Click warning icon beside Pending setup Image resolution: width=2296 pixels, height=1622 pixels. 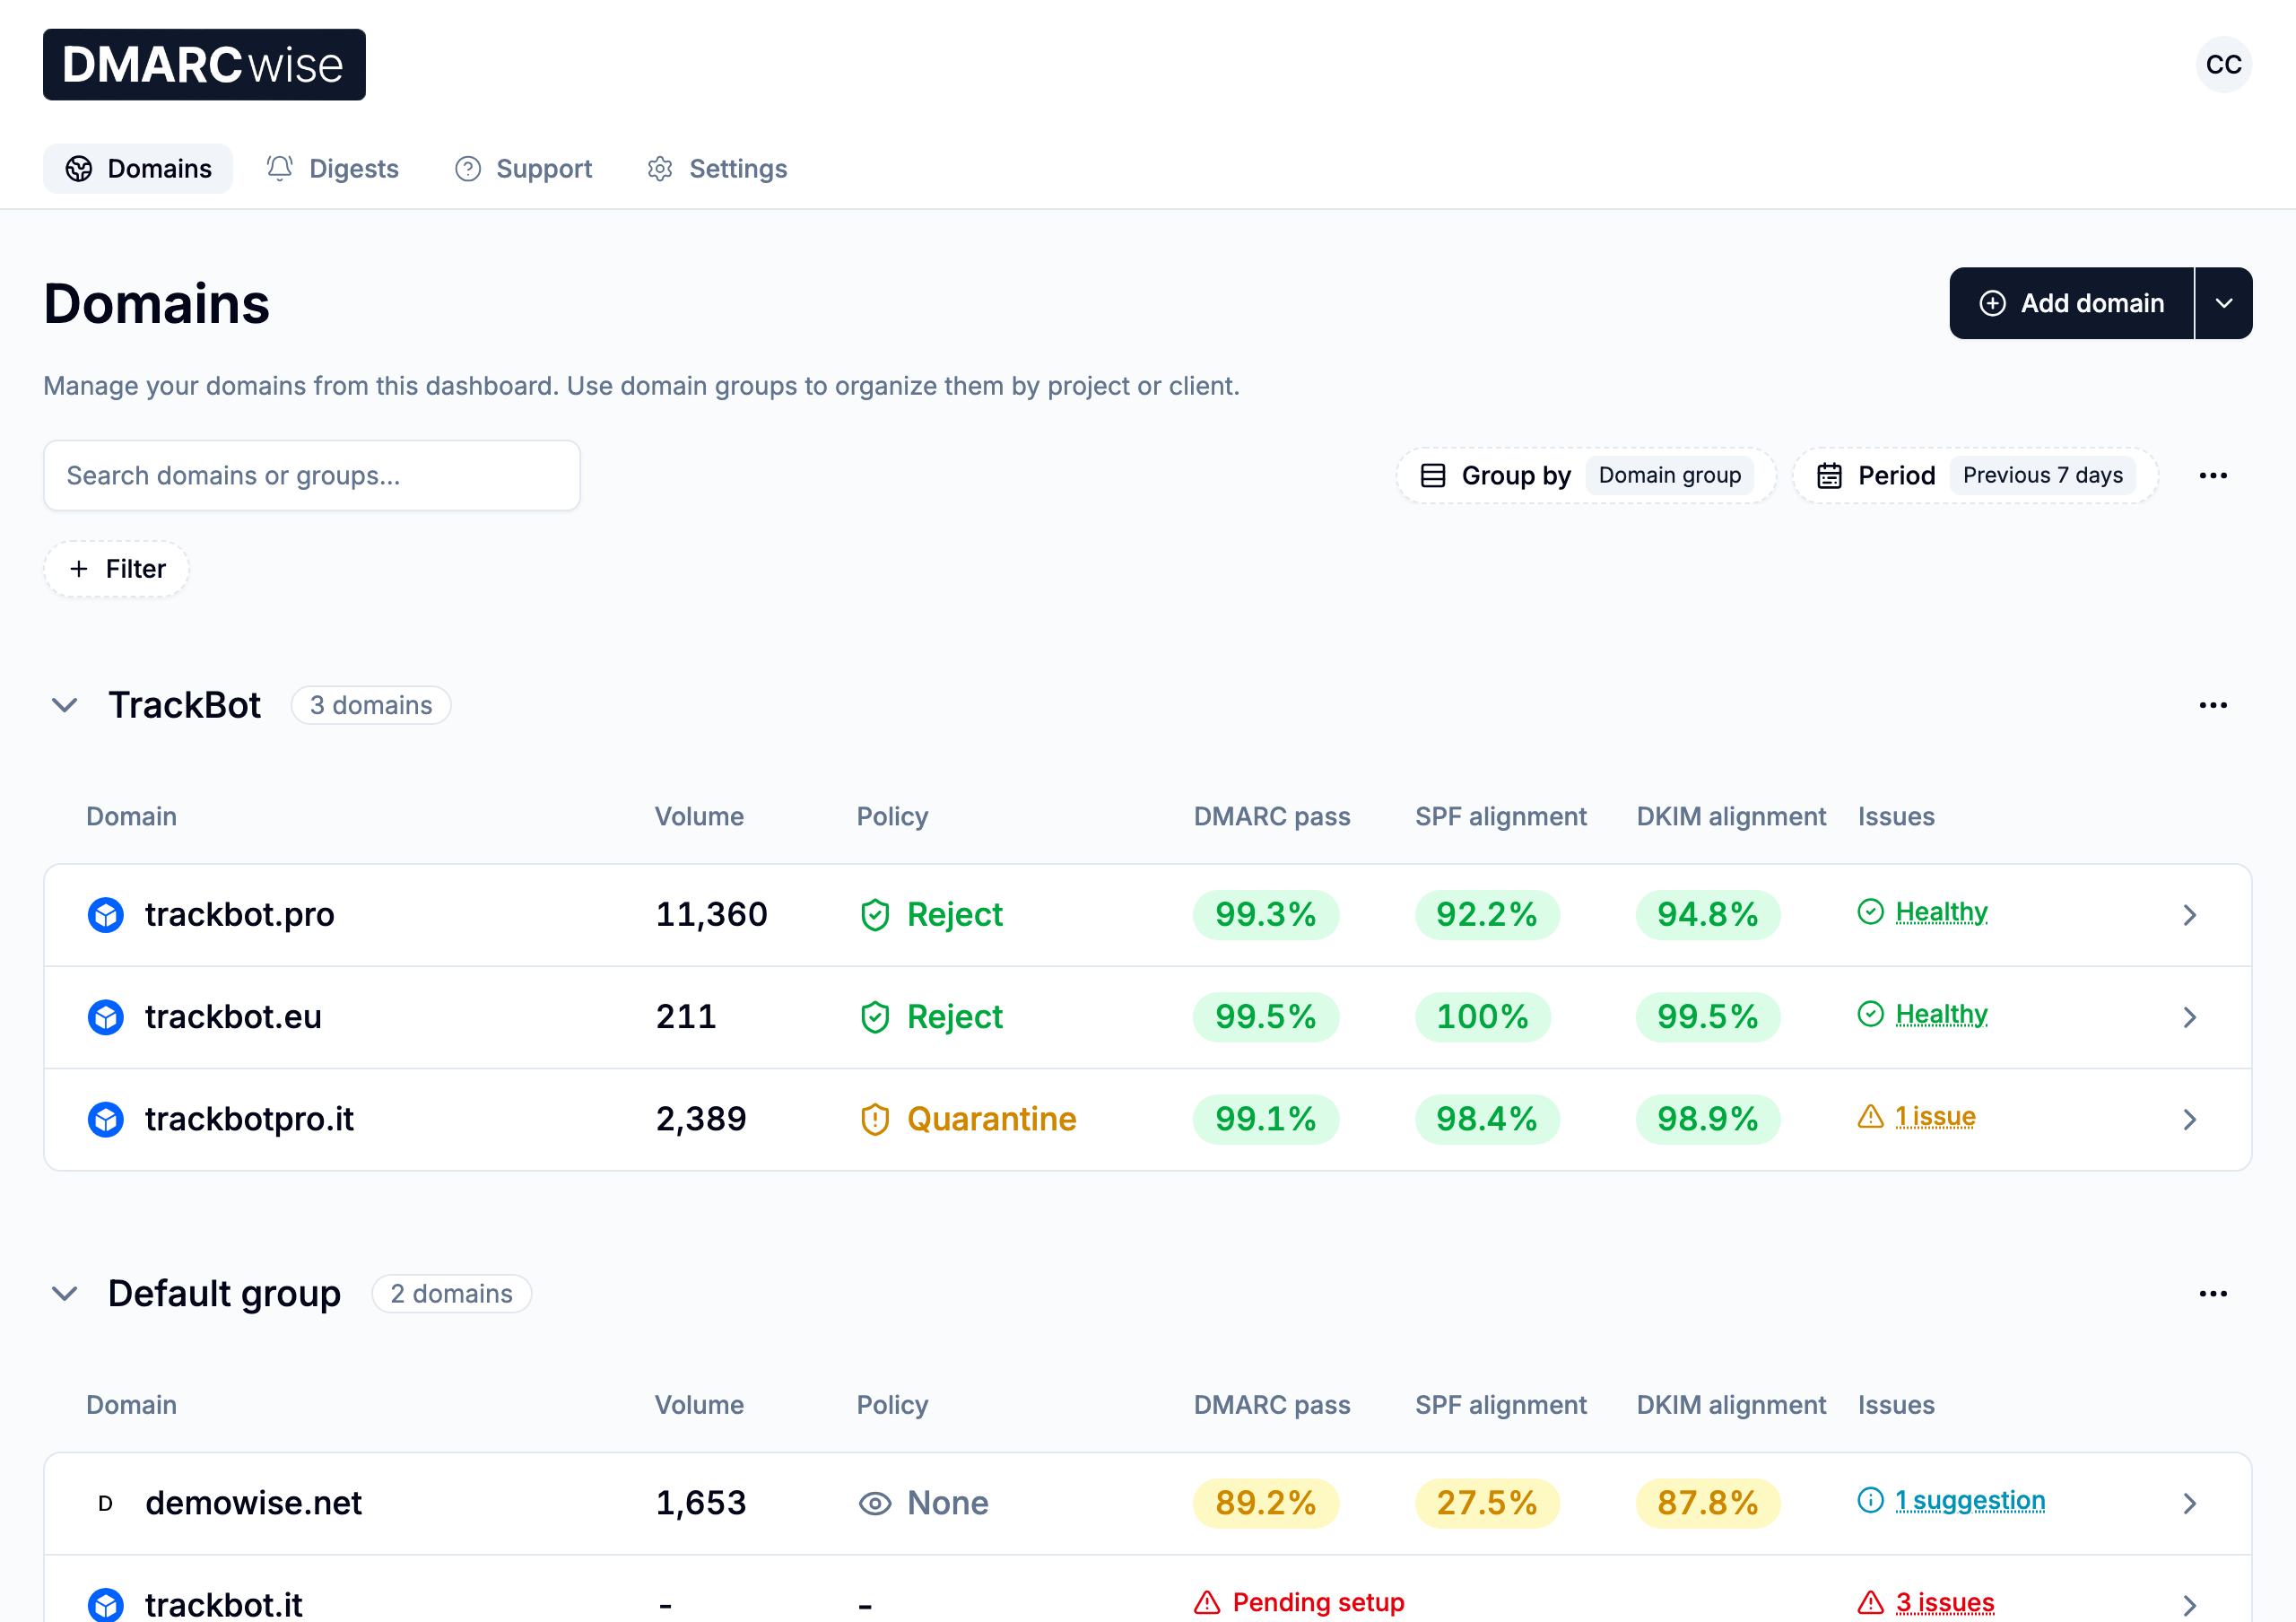pyautogui.click(x=1208, y=1602)
